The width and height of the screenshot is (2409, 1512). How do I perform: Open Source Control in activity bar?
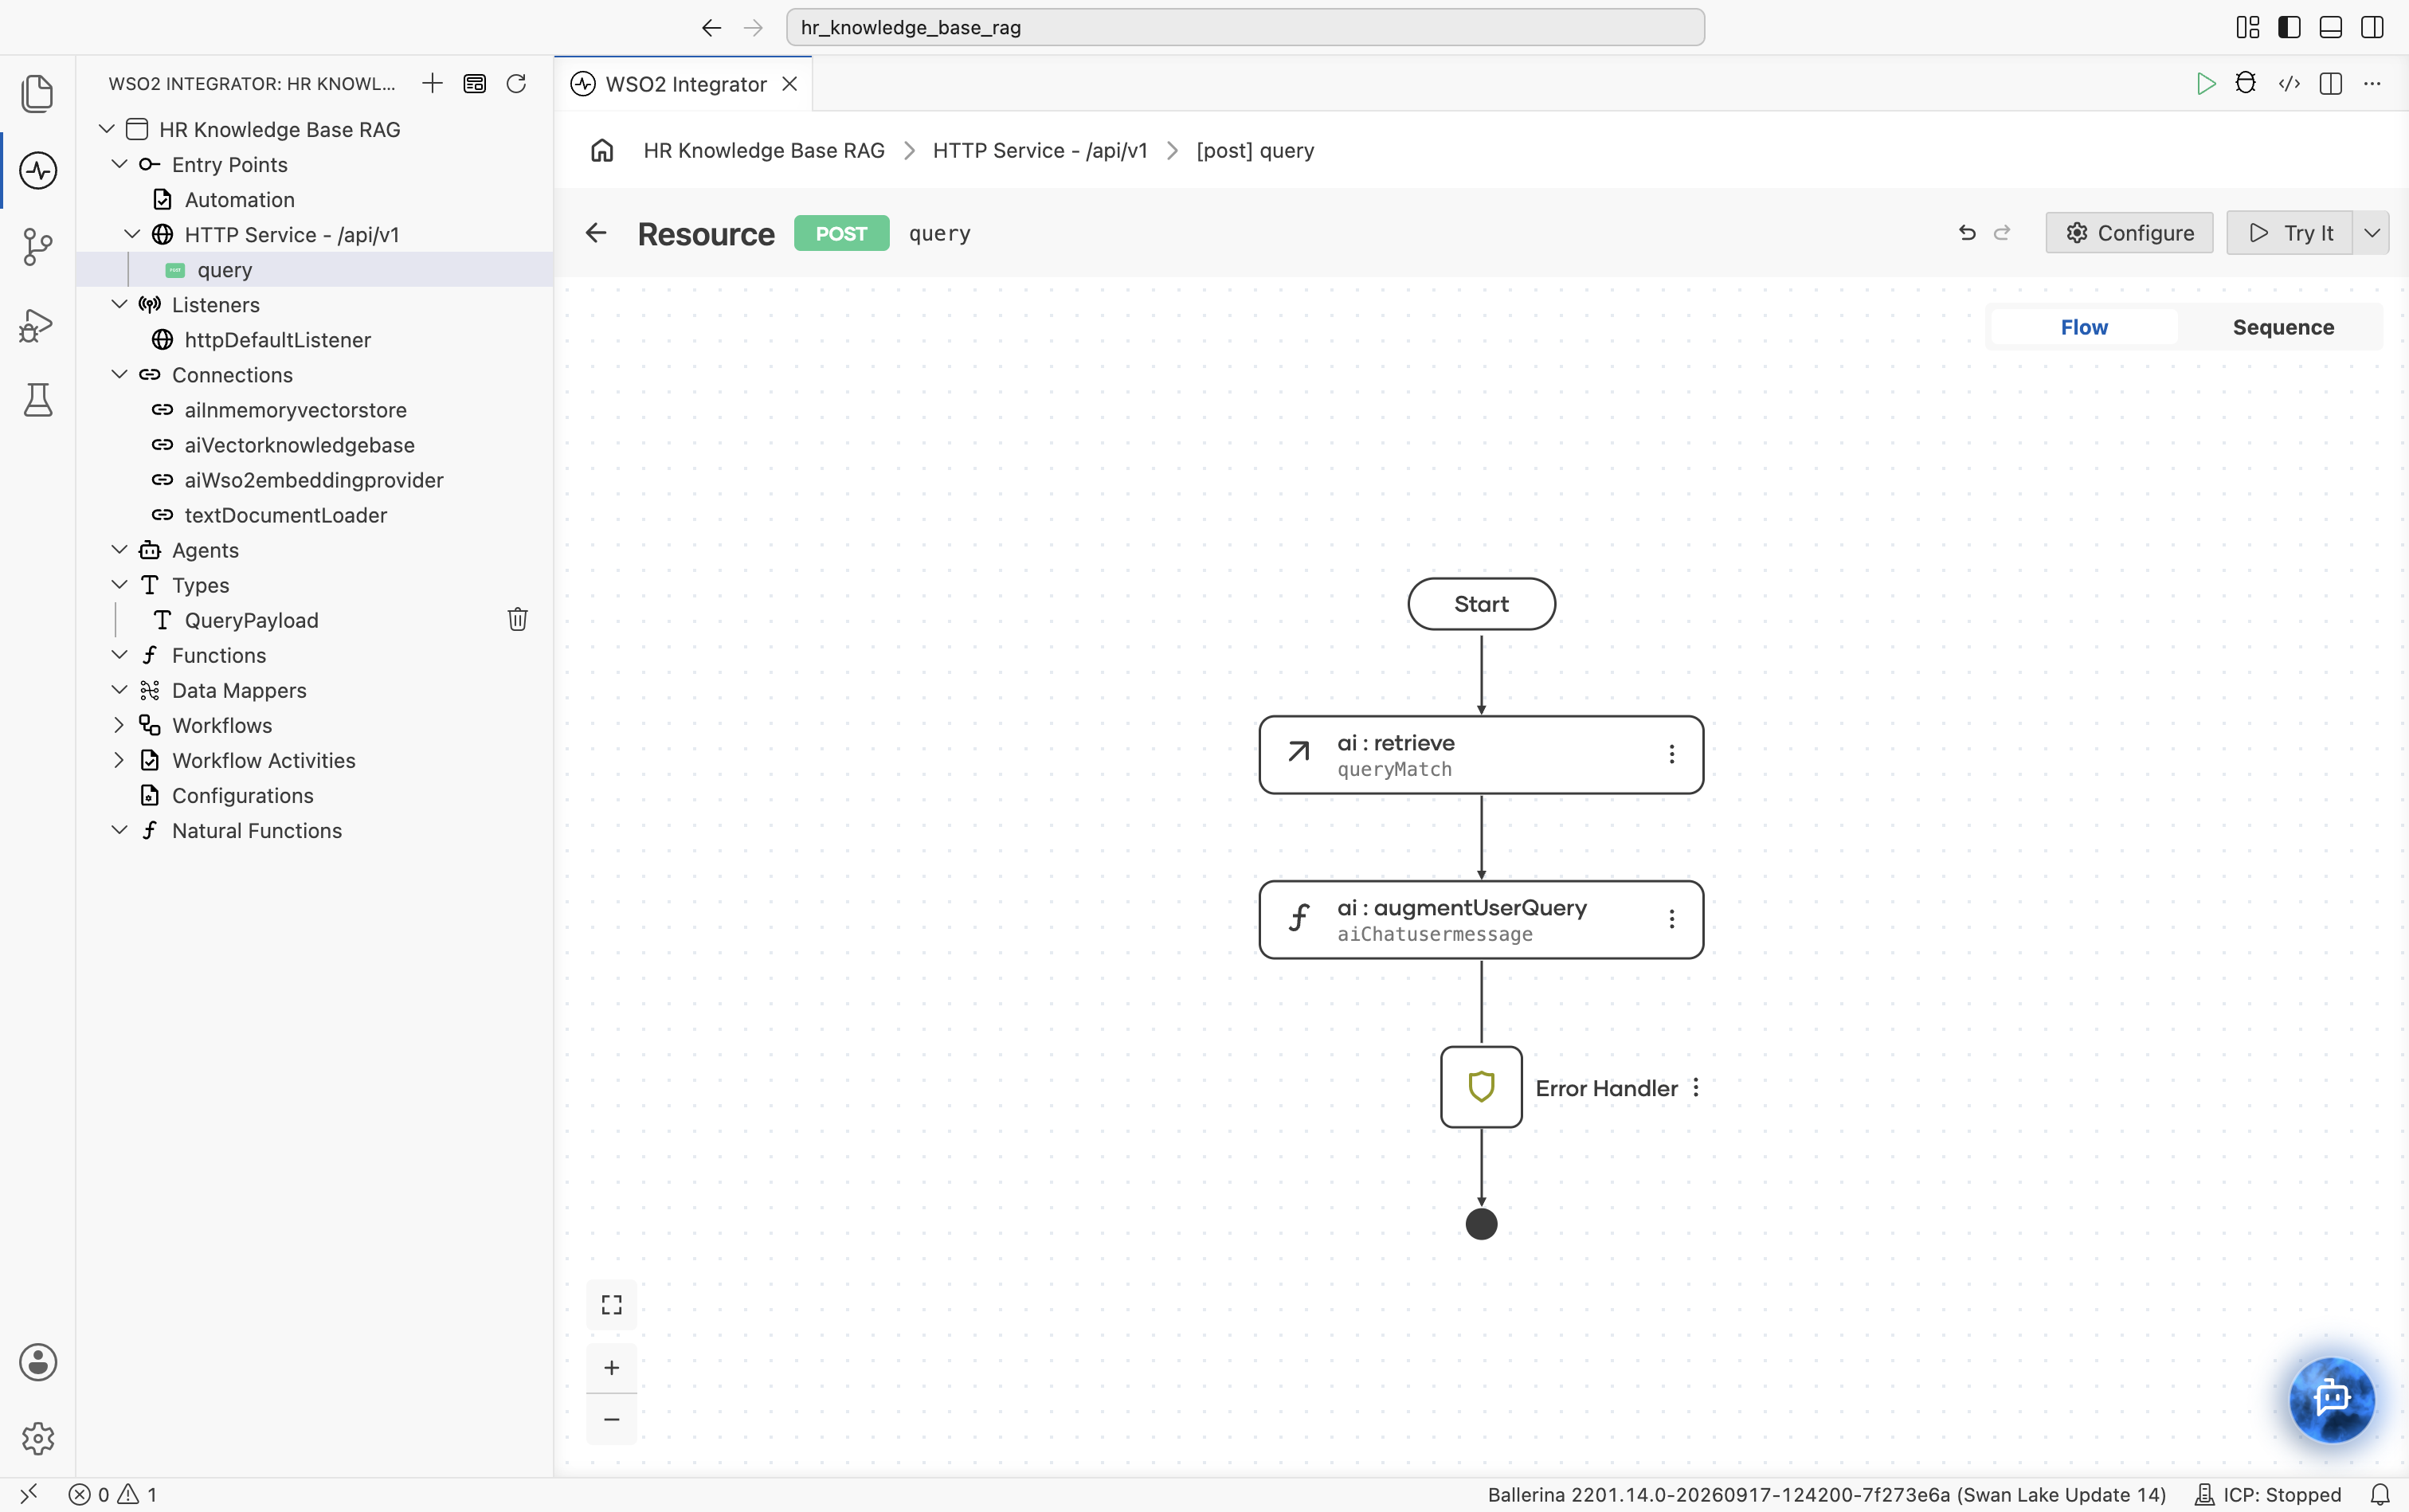[37, 247]
